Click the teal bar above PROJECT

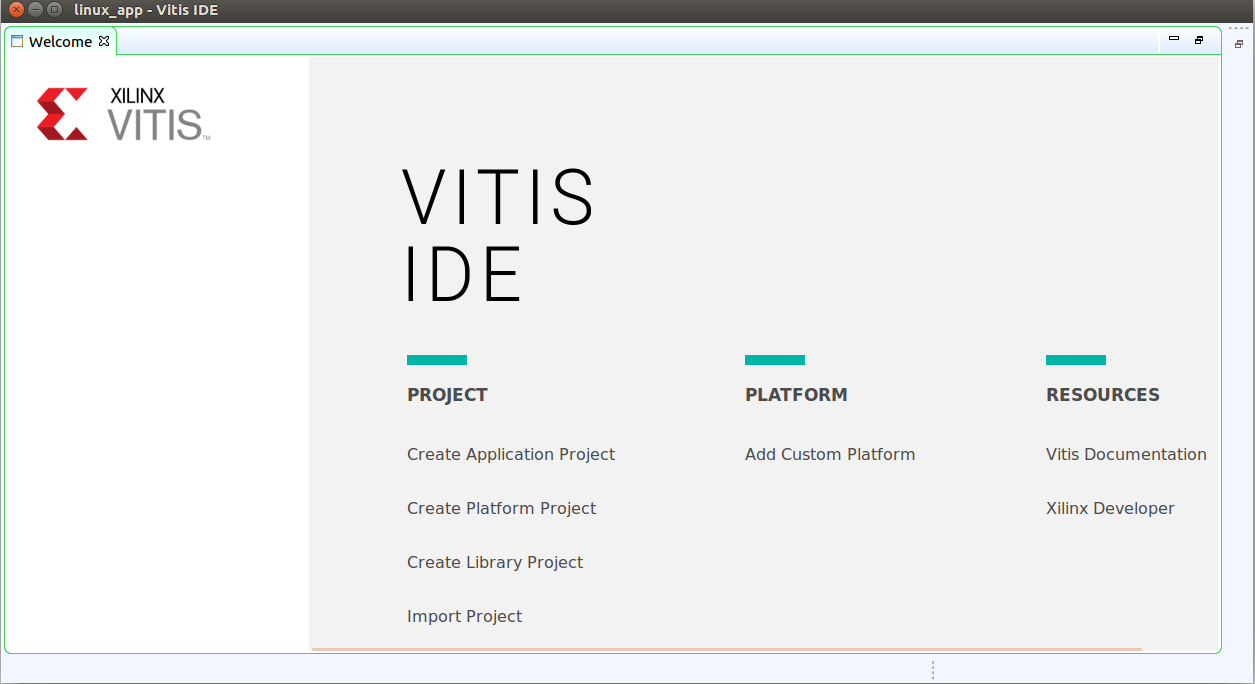[x=436, y=359]
